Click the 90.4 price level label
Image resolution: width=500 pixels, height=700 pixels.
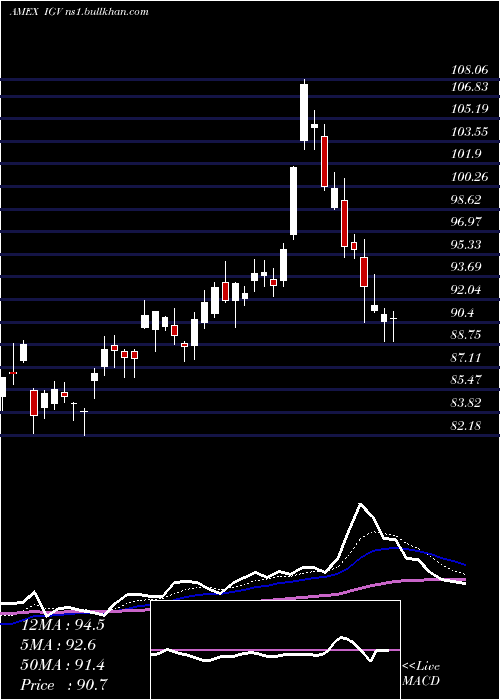463,312
